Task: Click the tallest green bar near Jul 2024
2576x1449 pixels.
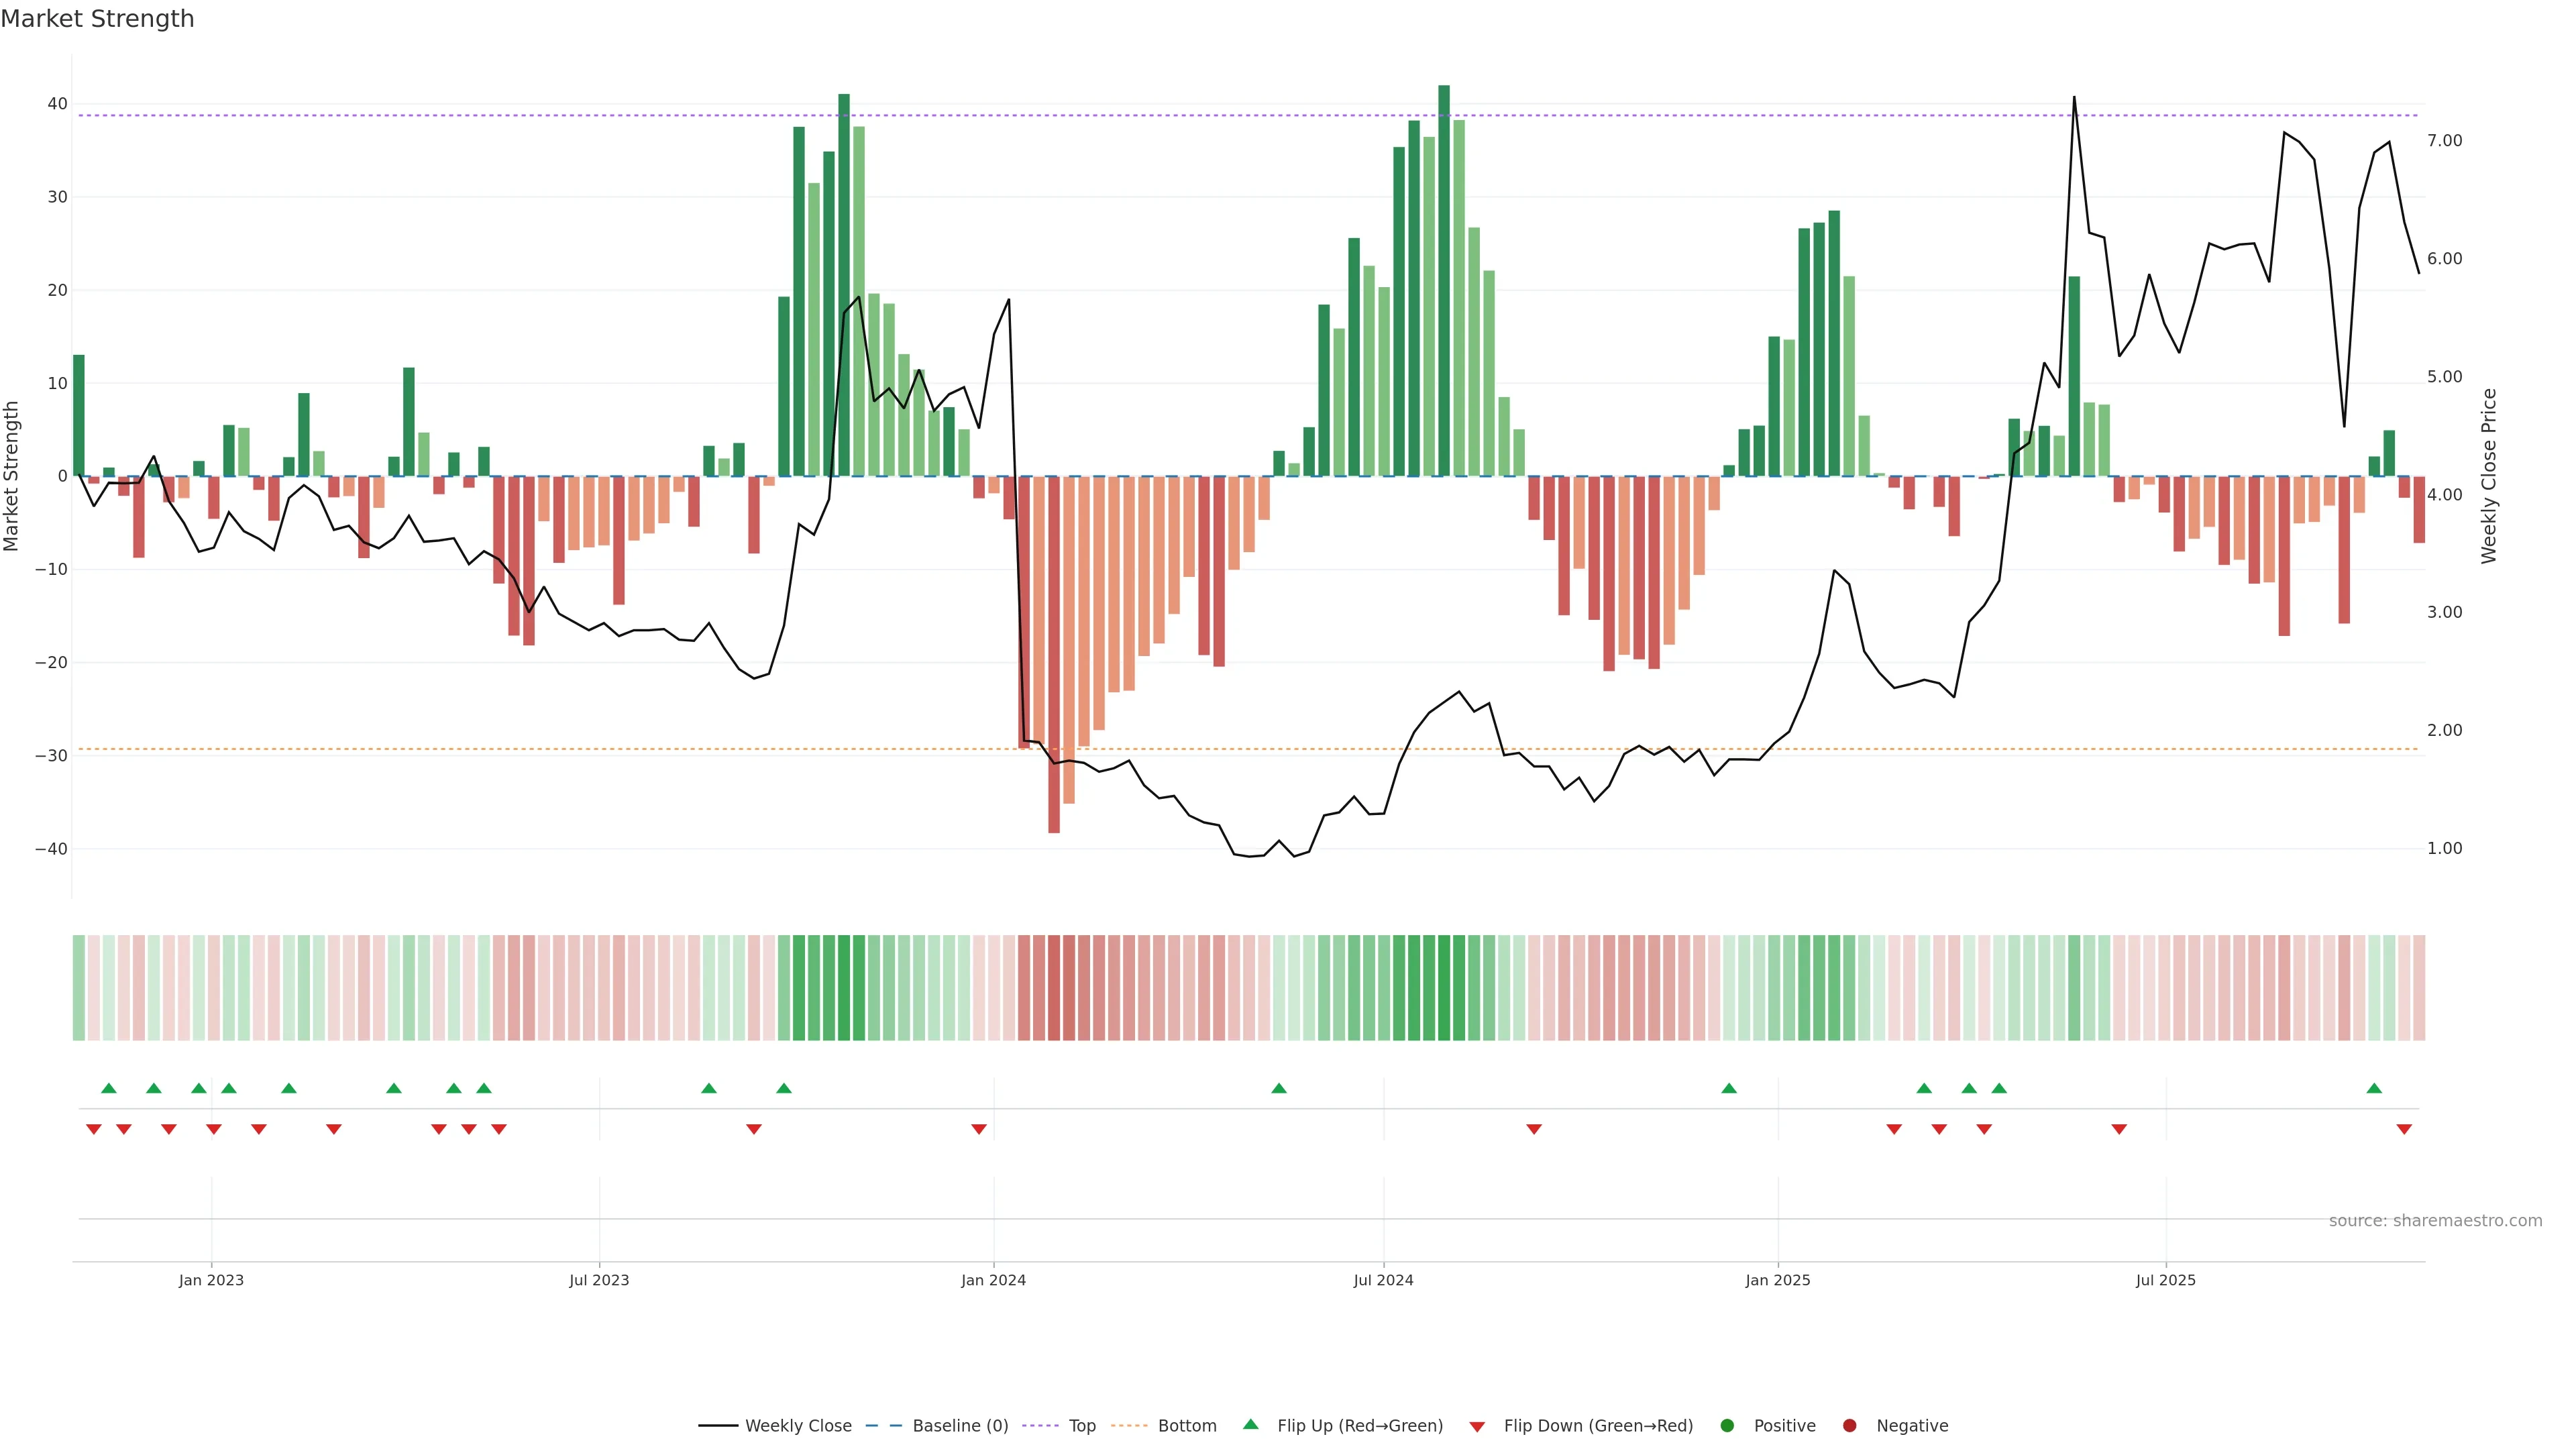Action: tap(1444, 280)
